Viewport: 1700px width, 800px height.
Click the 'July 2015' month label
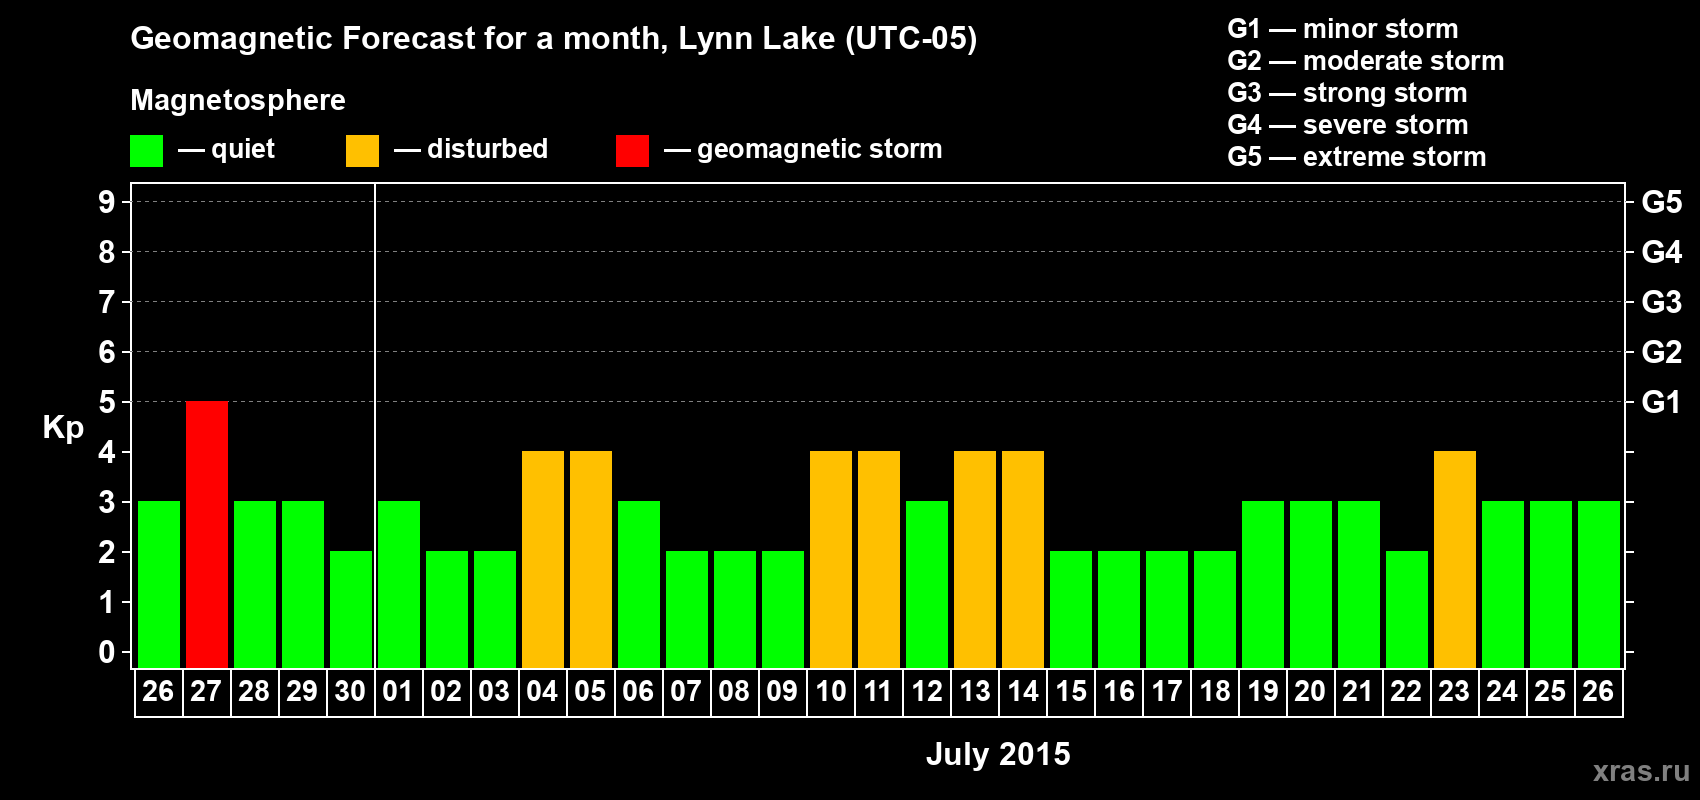click(998, 754)
